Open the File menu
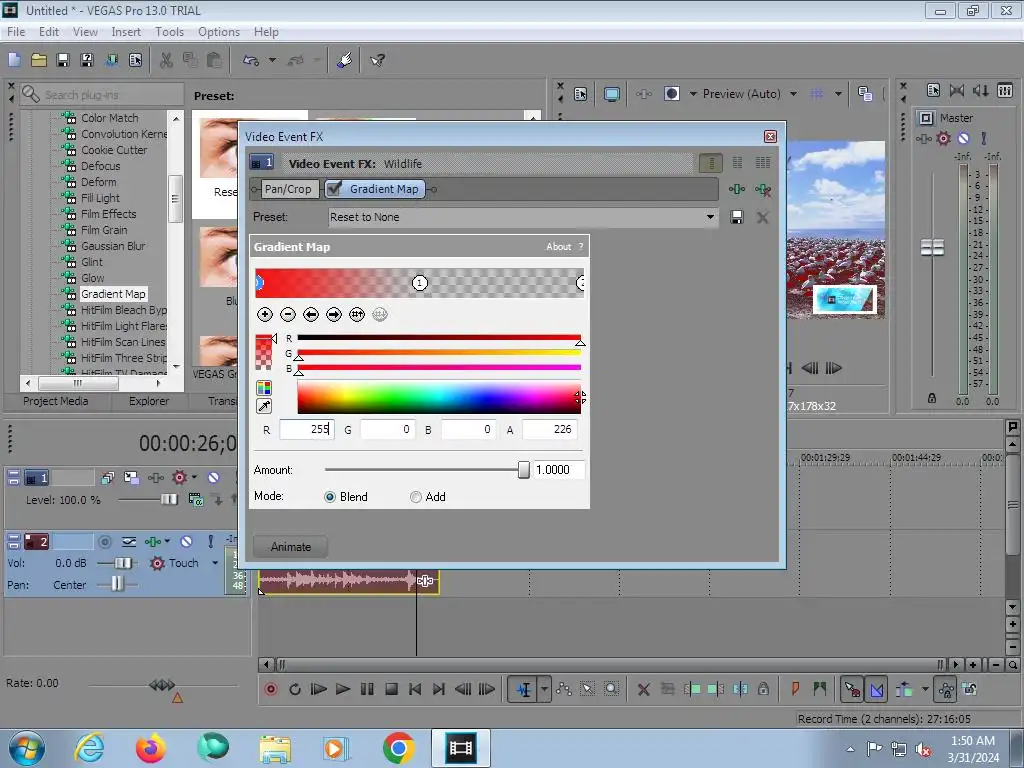Screen dimensions: 1024x768 (x=16, y=32)
